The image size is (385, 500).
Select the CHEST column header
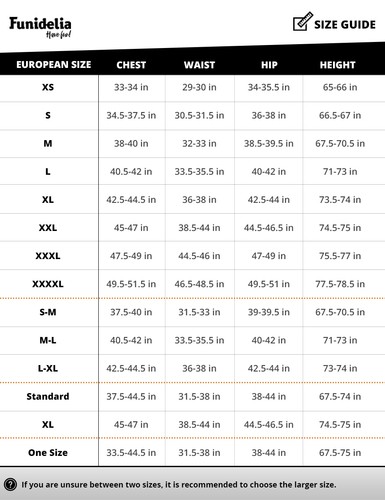click(x=131, y=65)
